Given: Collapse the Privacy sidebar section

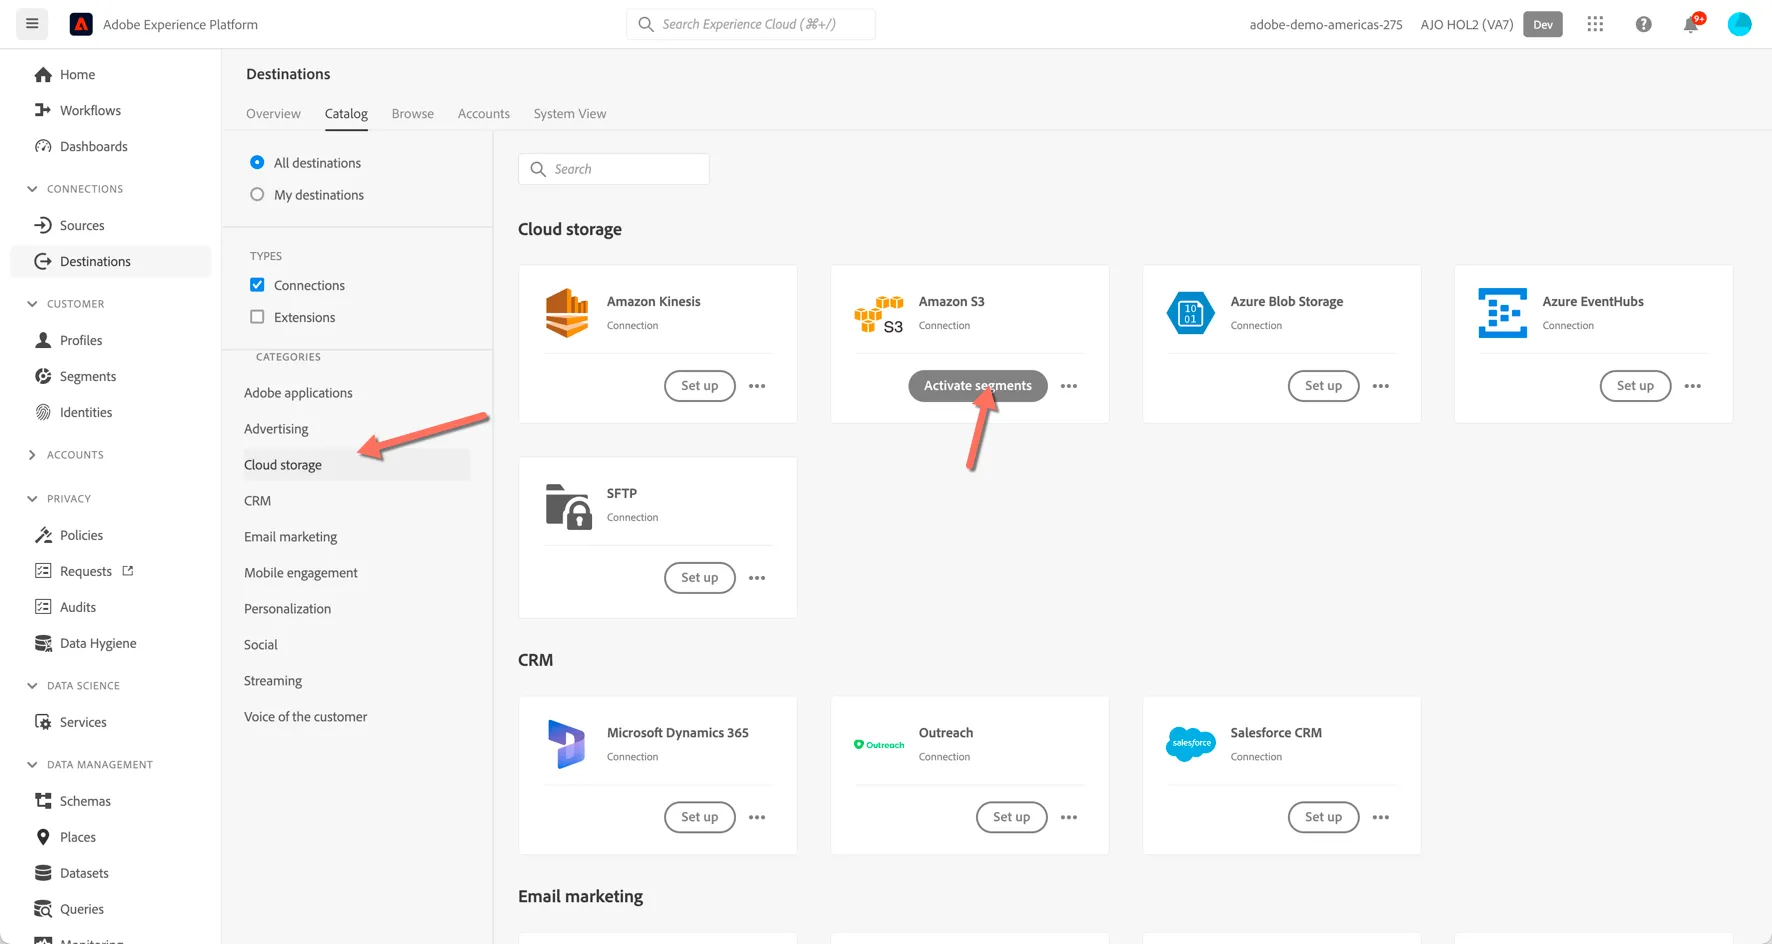Looking at the screenshot, I should pyautogui.click(x=32, y=499).
